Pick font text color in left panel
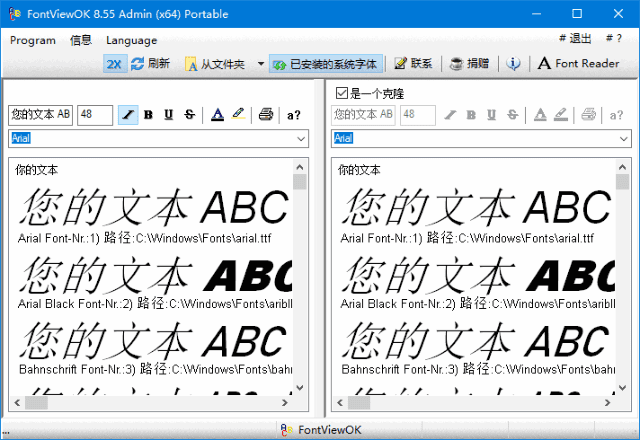This screenshot has height=440, width=640. (217, 115)
